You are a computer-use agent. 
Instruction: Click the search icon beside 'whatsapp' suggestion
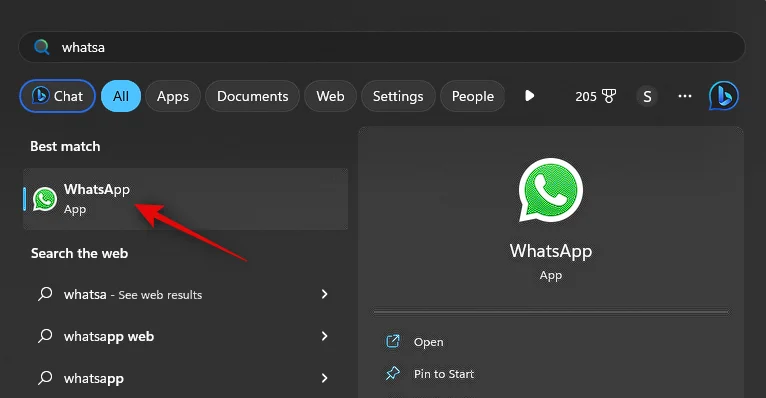tap(45, 378)
